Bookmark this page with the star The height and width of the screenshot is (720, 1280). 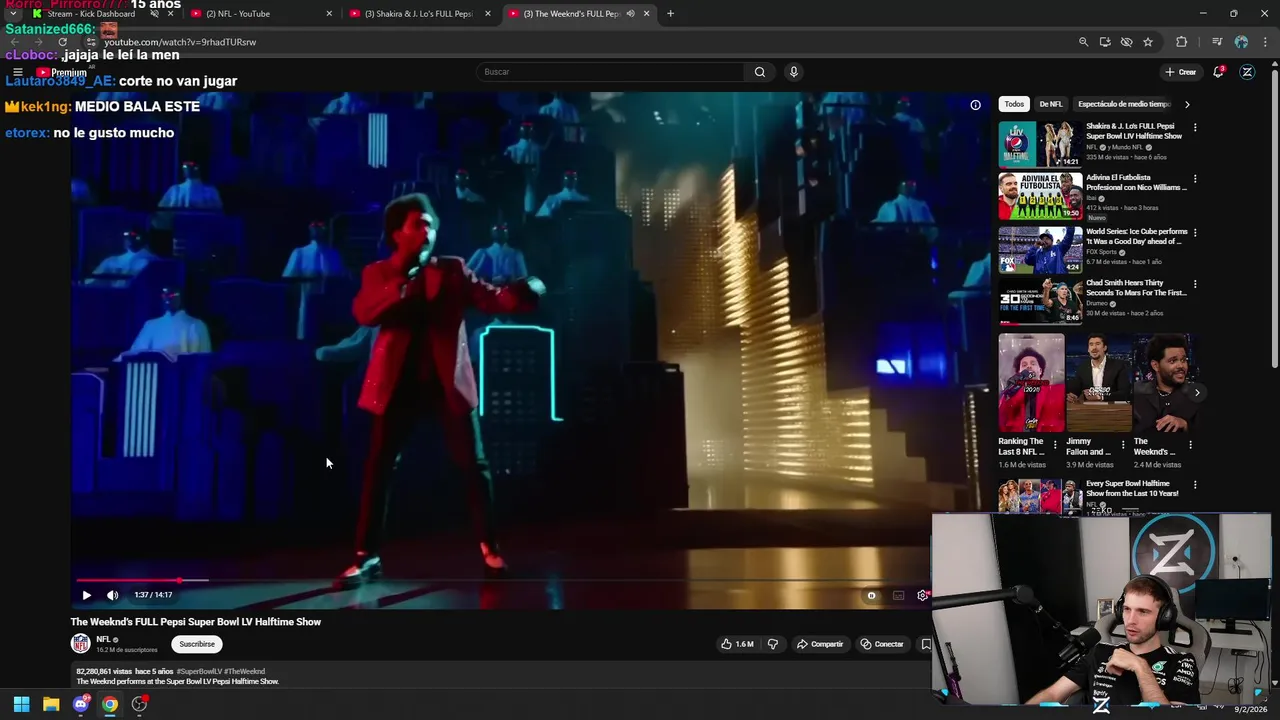pyautogui.click(x=1148, y=42)
